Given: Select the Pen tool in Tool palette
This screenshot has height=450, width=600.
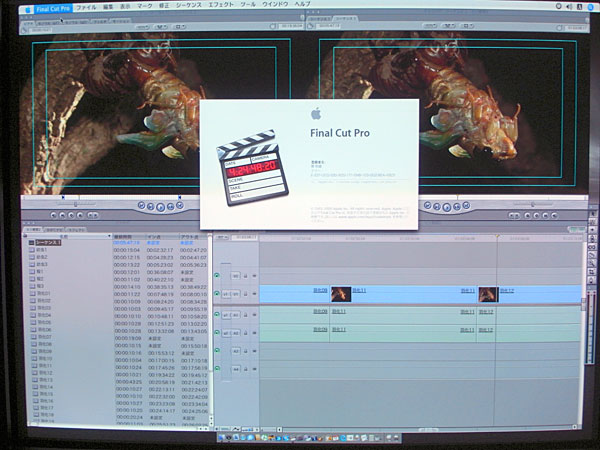Looking at the screenshot, I should click(x=593, y=280).
